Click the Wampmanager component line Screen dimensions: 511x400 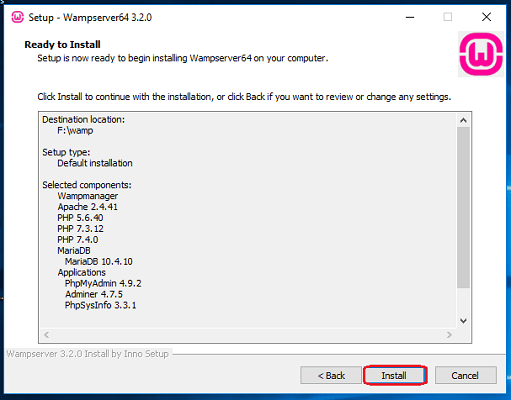[88, 196]
